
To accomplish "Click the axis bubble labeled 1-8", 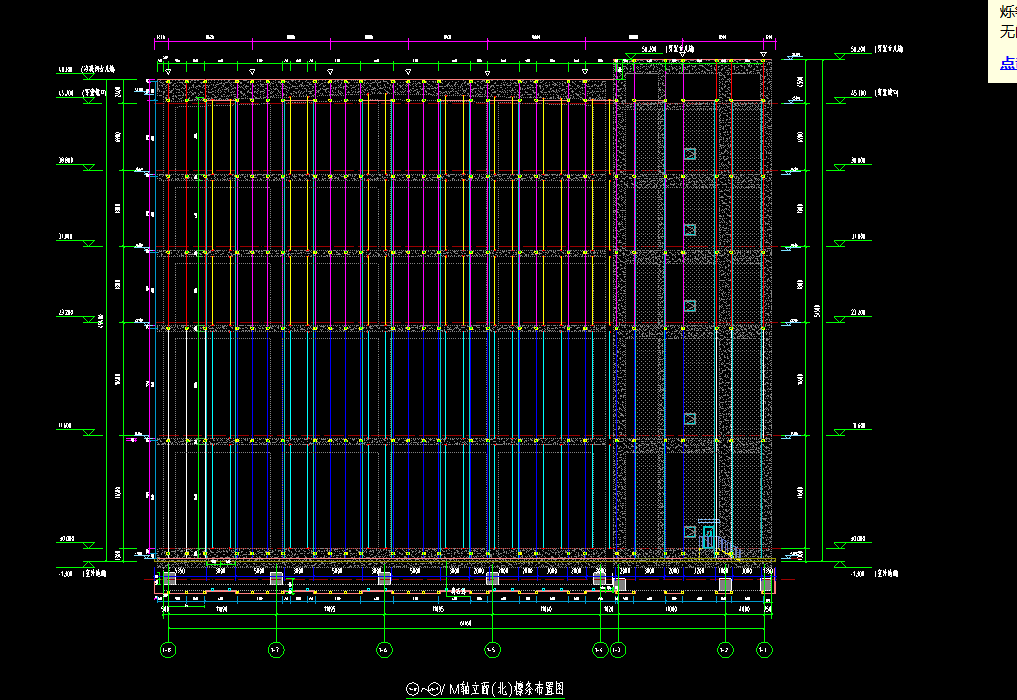I will point(167,649).
